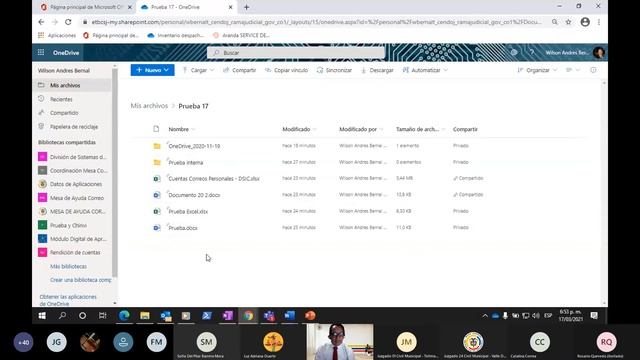Go back with browser back arrow
The width and height of the screenshot is (640, 360).
point(41,22)
